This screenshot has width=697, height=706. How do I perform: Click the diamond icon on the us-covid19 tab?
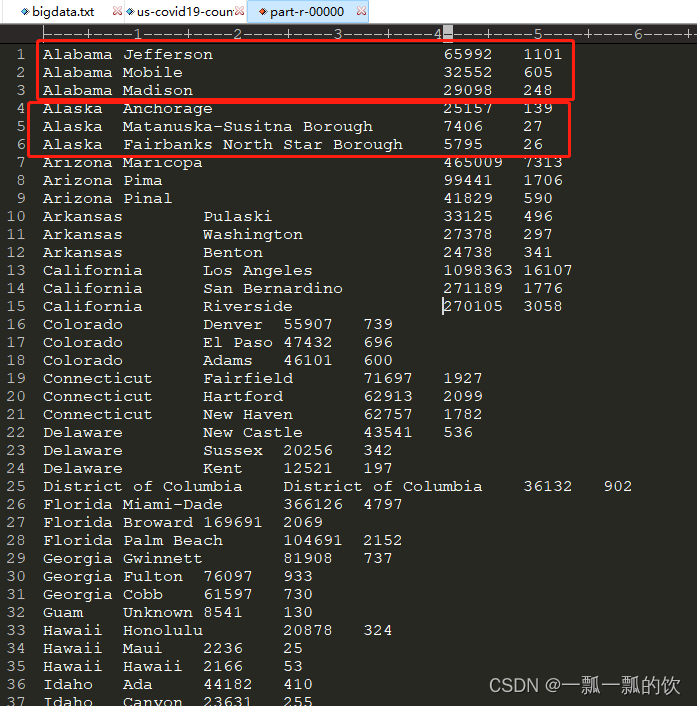(130, 12)
